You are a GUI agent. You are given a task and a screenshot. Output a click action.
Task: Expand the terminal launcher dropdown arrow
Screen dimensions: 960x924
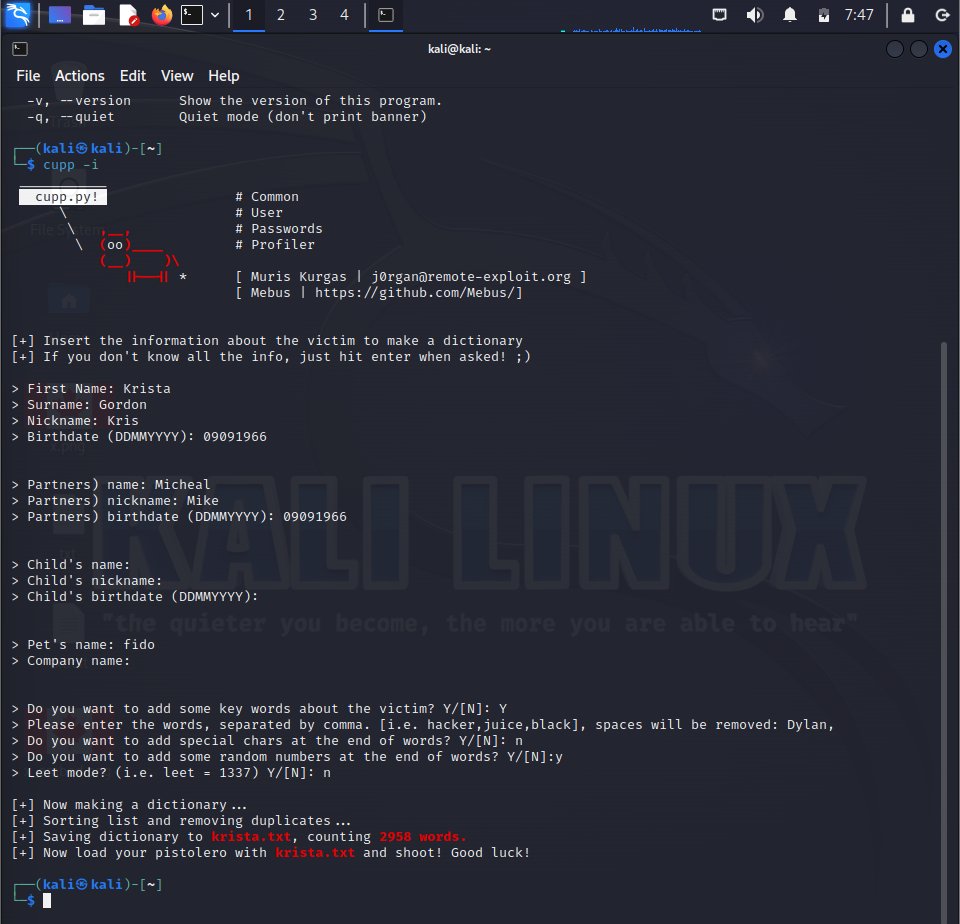pyautogui.click(x=215, y=15)
